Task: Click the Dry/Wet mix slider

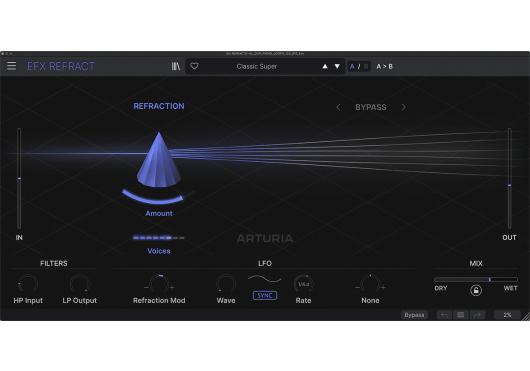Action: coord(476,279)
